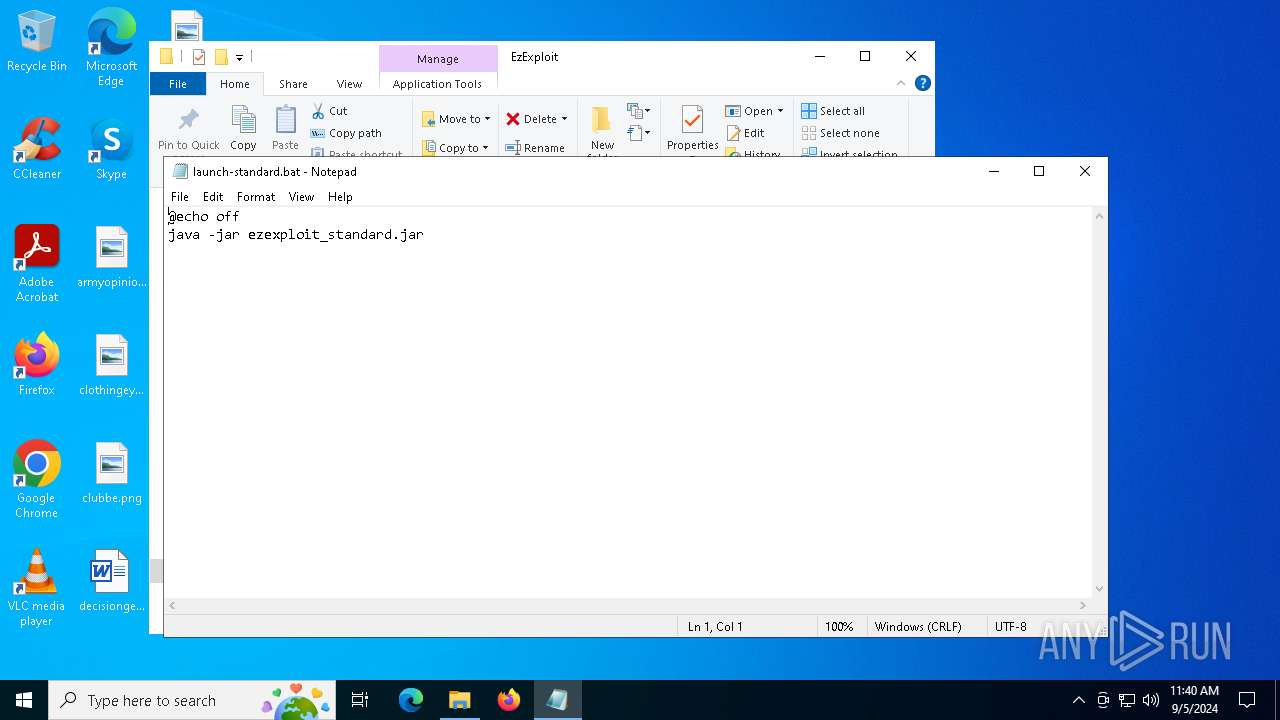Click the Windows Start button
The height and width of the screenshot is (720, 1280).
click(24, 700)
